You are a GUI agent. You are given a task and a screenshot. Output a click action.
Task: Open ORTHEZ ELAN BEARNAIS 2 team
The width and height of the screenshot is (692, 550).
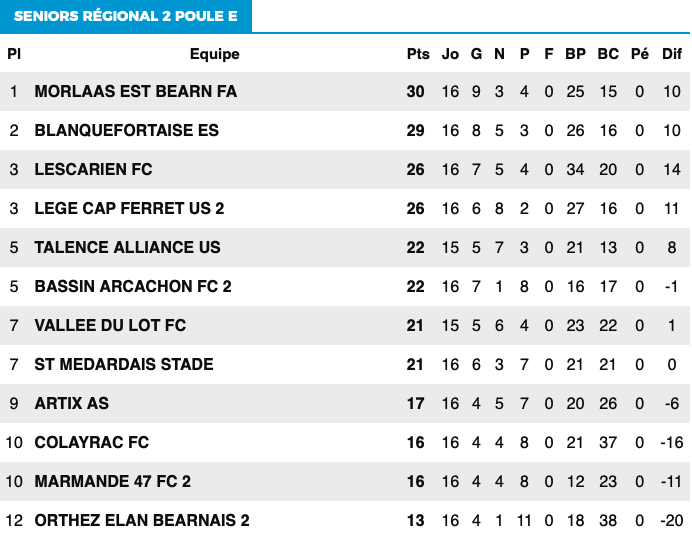tap(142, 520)
